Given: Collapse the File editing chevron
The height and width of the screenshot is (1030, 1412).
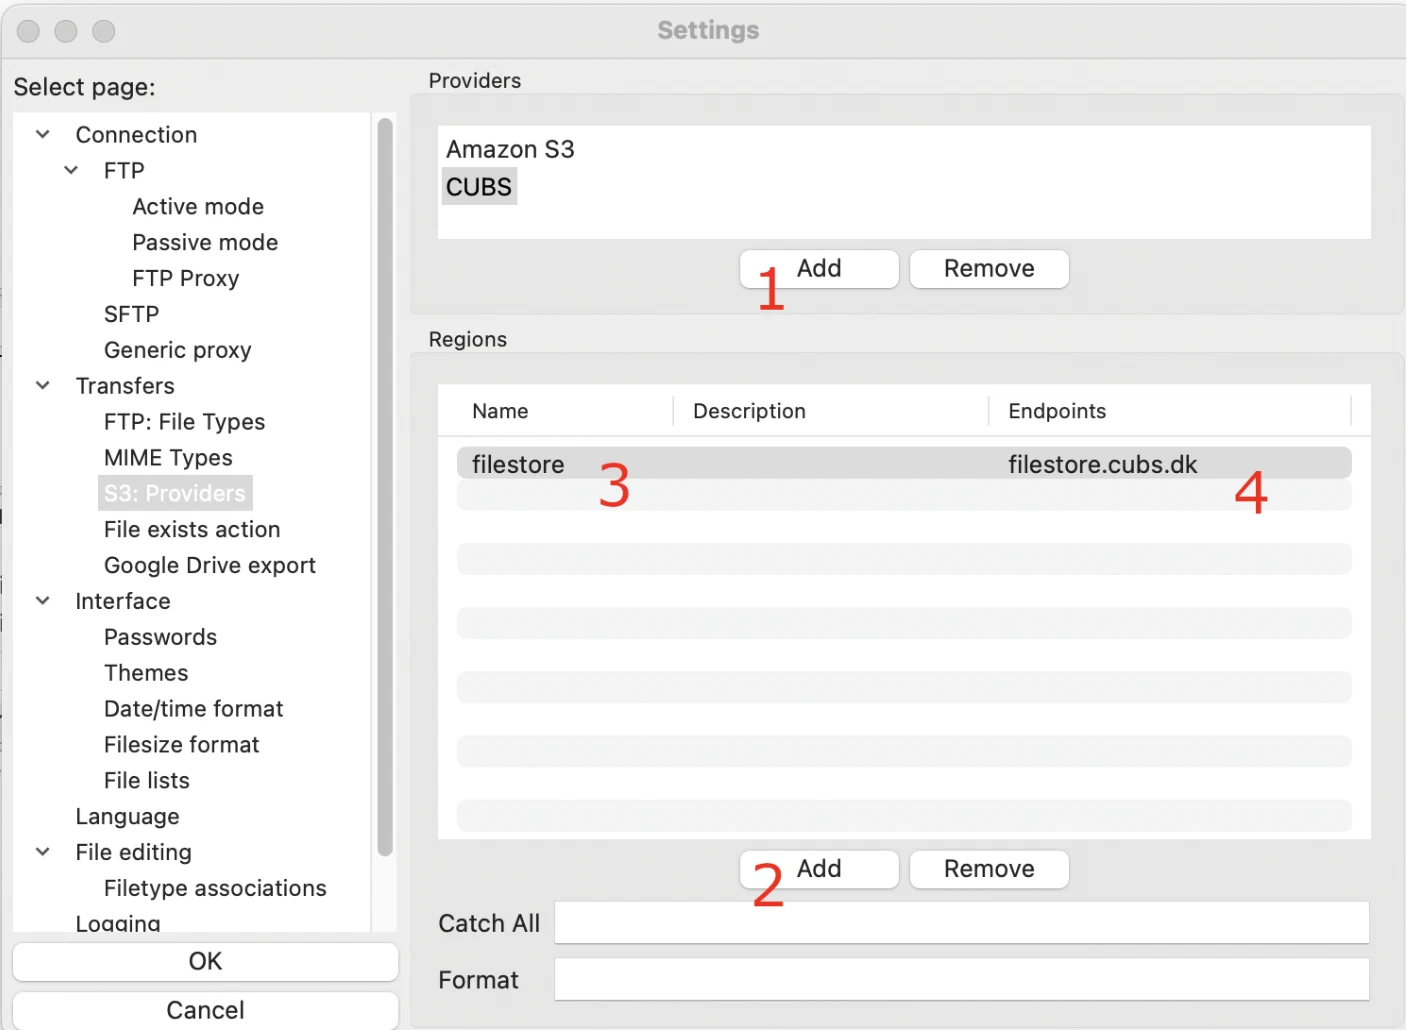Looking at the screenshot, I should [43, 851].
